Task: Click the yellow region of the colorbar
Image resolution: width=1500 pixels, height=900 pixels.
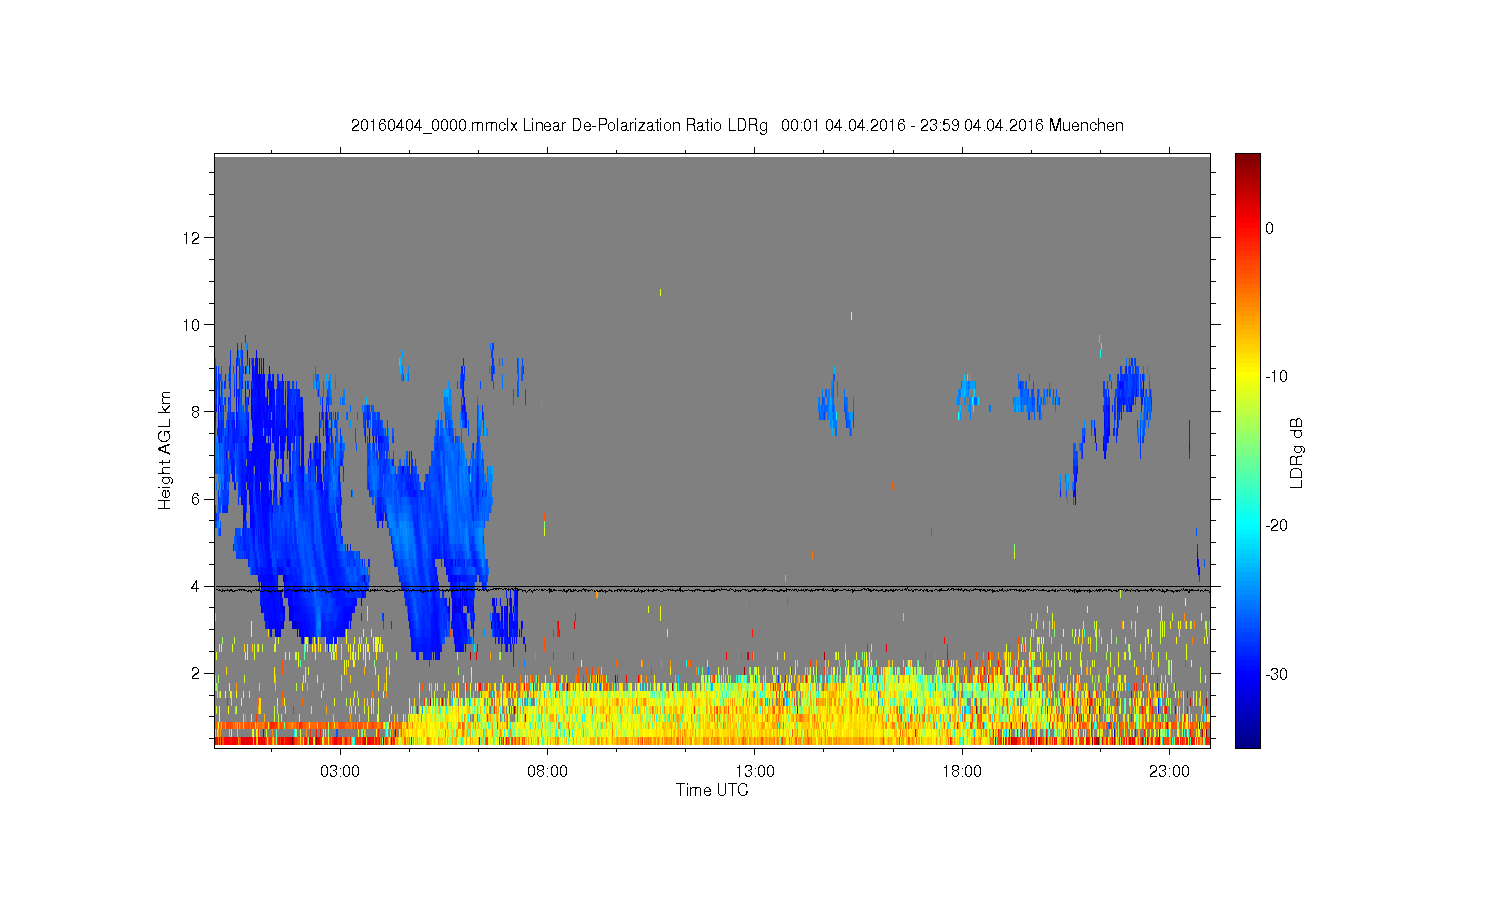Action: pyautogui.click(x=1248, y=376)
